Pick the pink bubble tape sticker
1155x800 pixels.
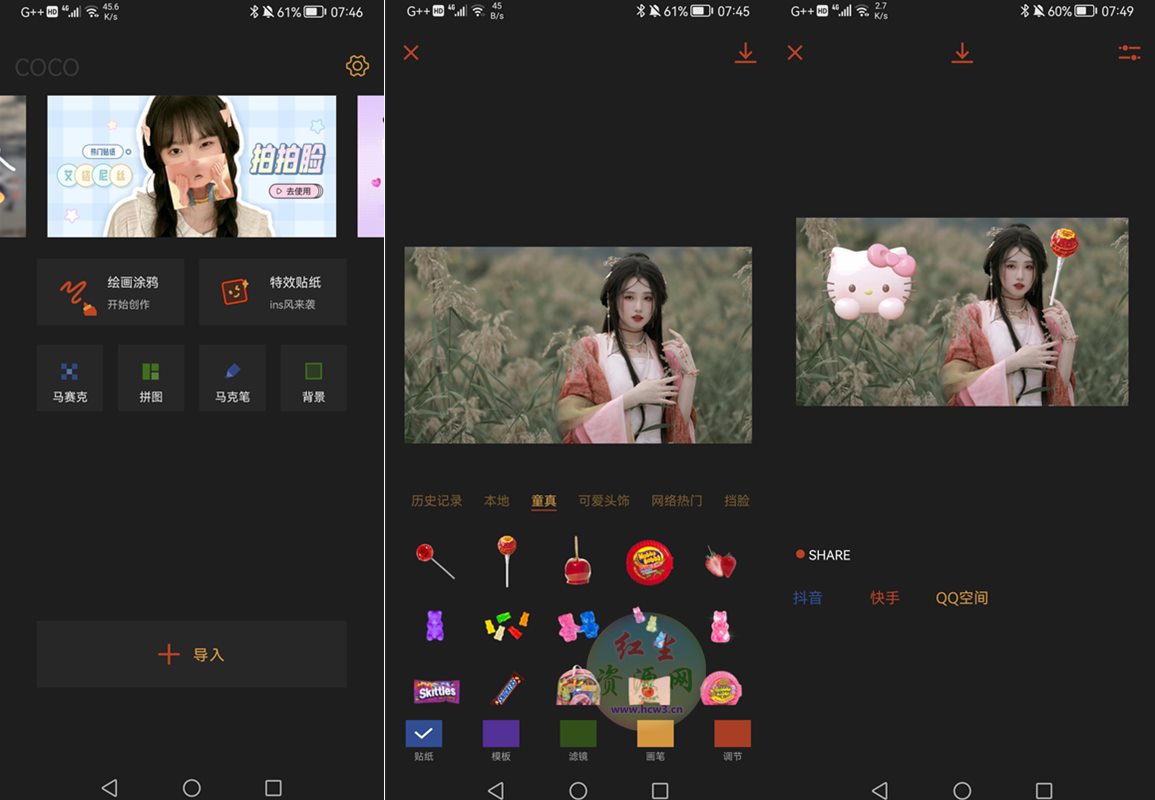point(720,688)
